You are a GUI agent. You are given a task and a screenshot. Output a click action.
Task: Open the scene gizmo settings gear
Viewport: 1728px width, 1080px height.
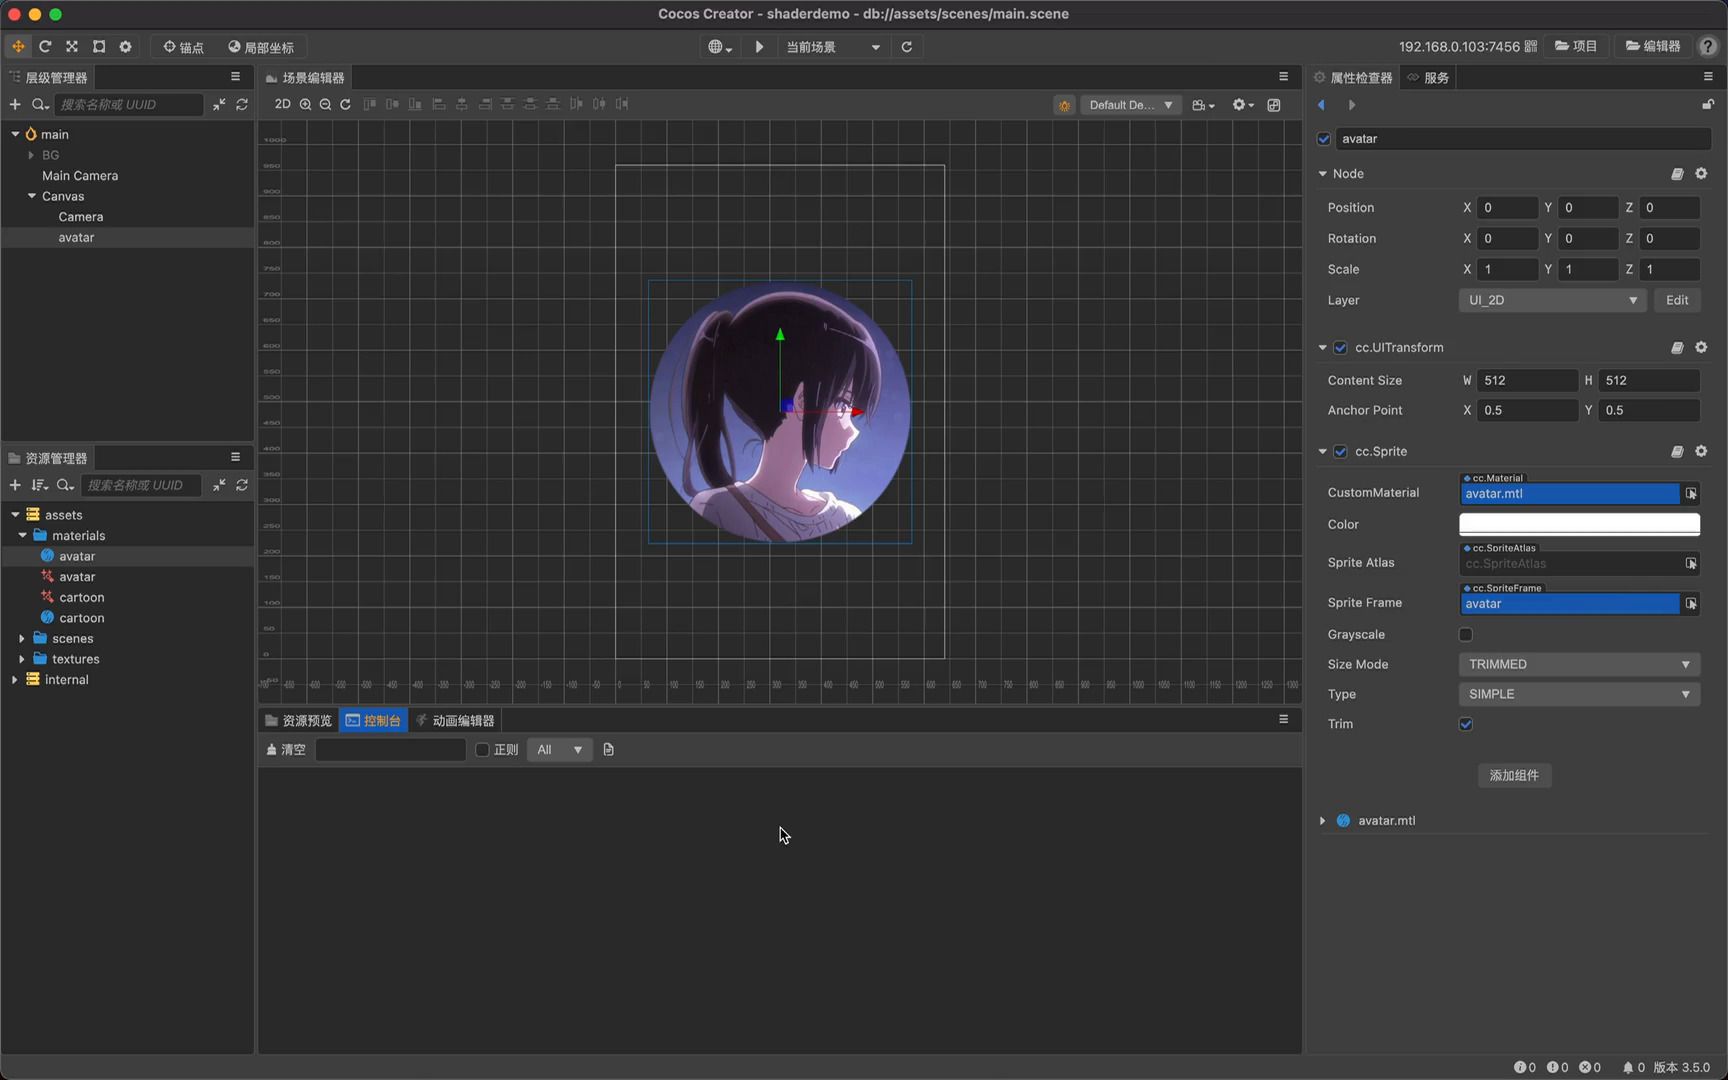point(1243,105)
